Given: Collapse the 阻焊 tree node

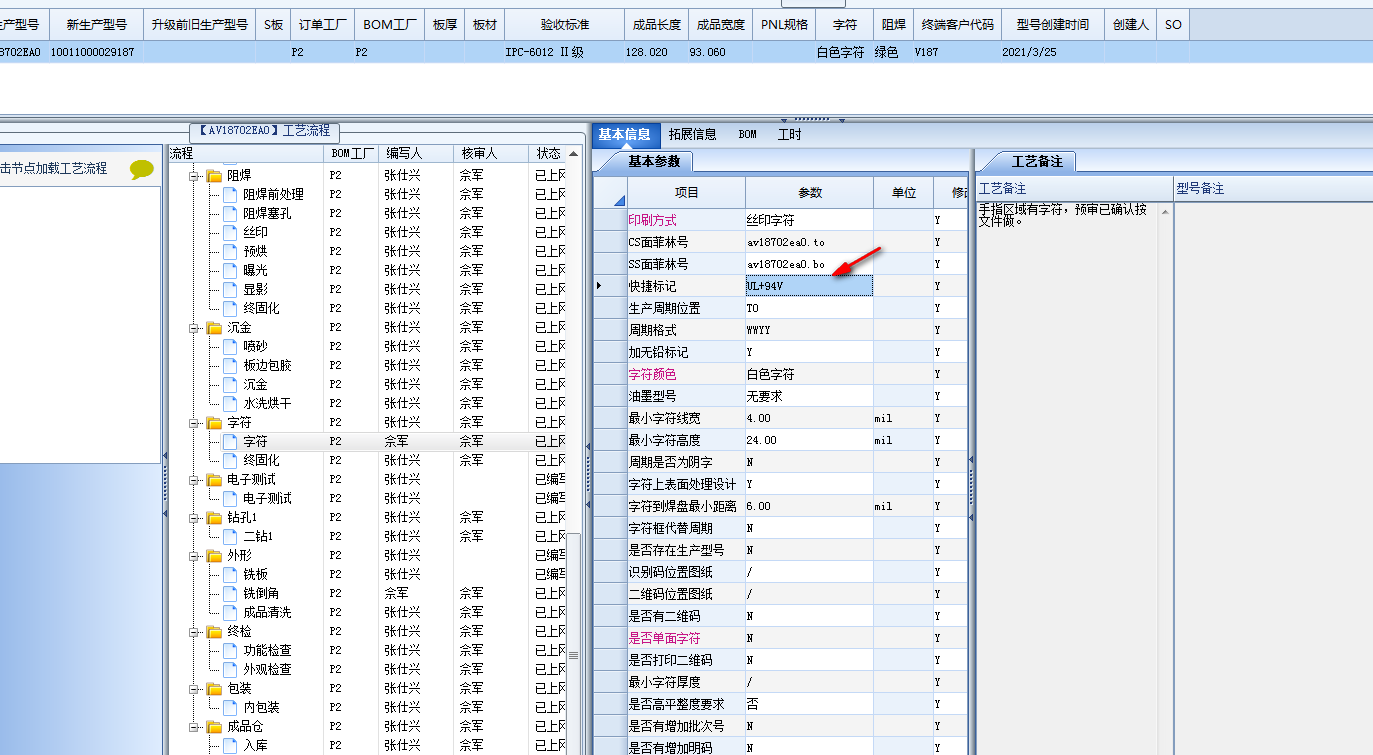Looking at the screenshot, I should tap(194, 175).
